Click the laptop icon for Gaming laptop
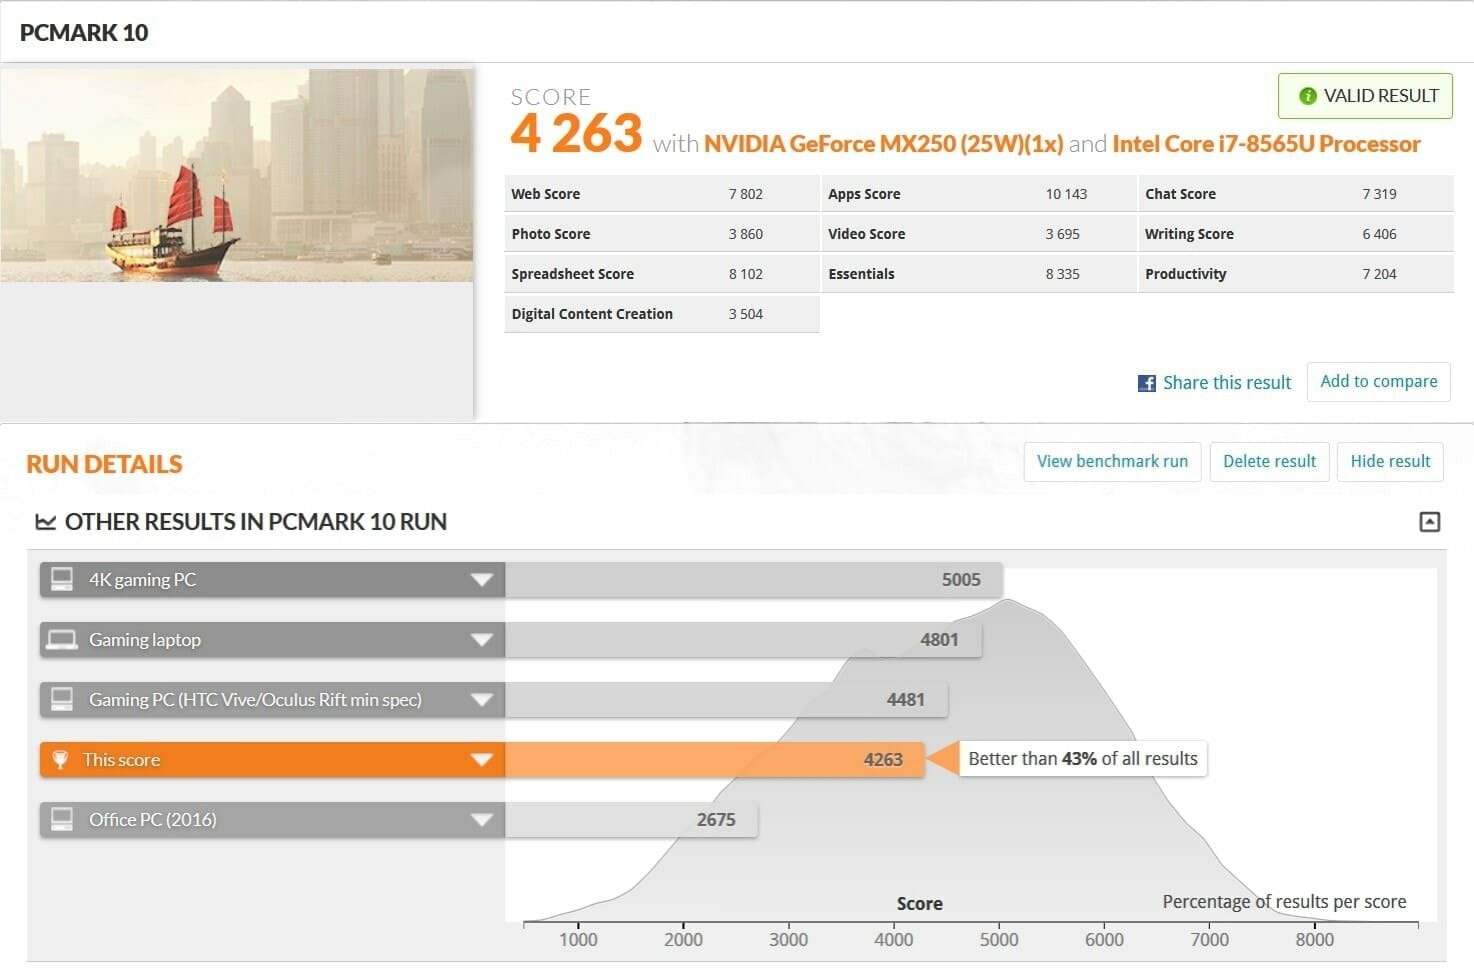Image resolution: width=1474 pixels, height=980 pixels. [x=62, y=640]
